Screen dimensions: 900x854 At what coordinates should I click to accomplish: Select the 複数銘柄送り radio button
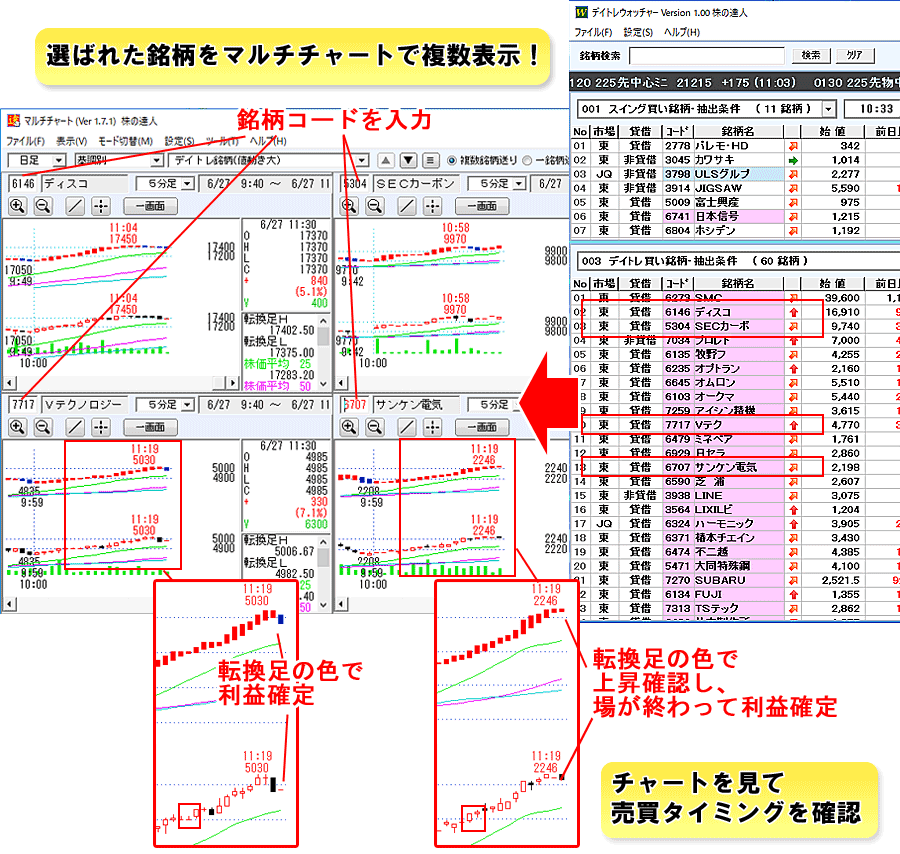[x=452, y=160]
